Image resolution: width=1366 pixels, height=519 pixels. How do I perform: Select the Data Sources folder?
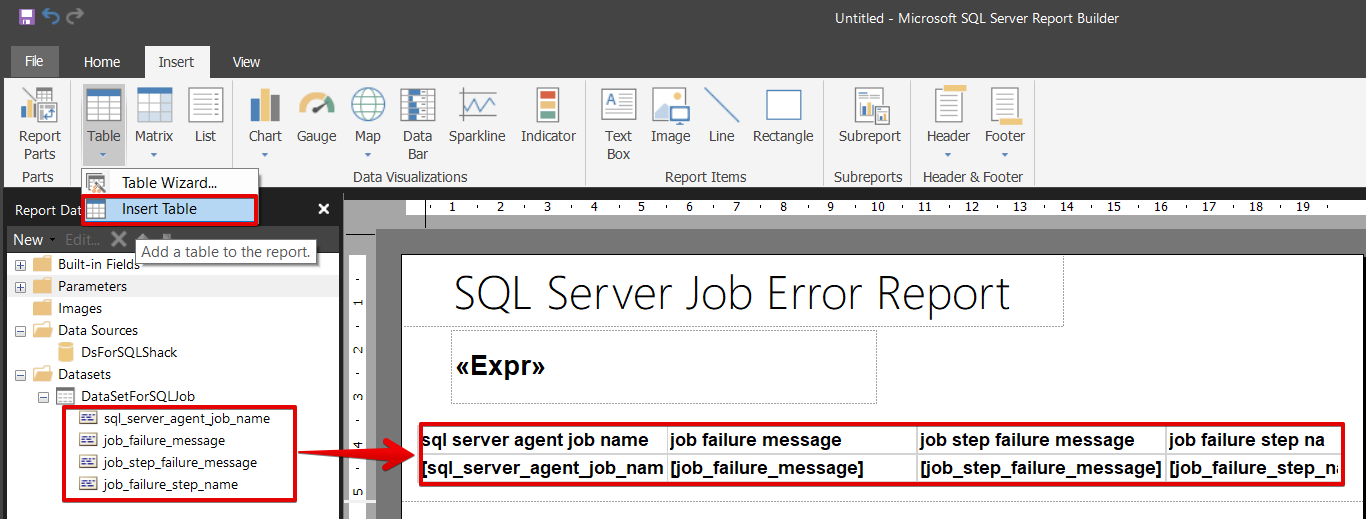tap(86, 330)
